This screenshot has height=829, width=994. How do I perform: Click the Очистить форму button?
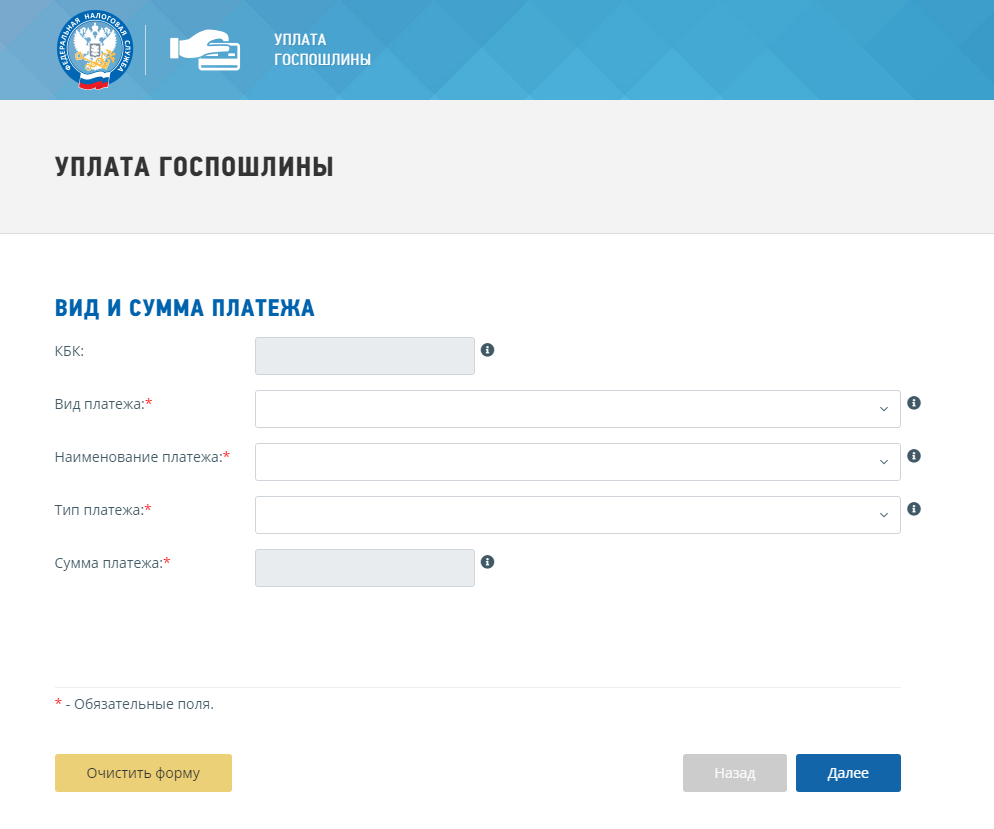[x=143, y=773]
